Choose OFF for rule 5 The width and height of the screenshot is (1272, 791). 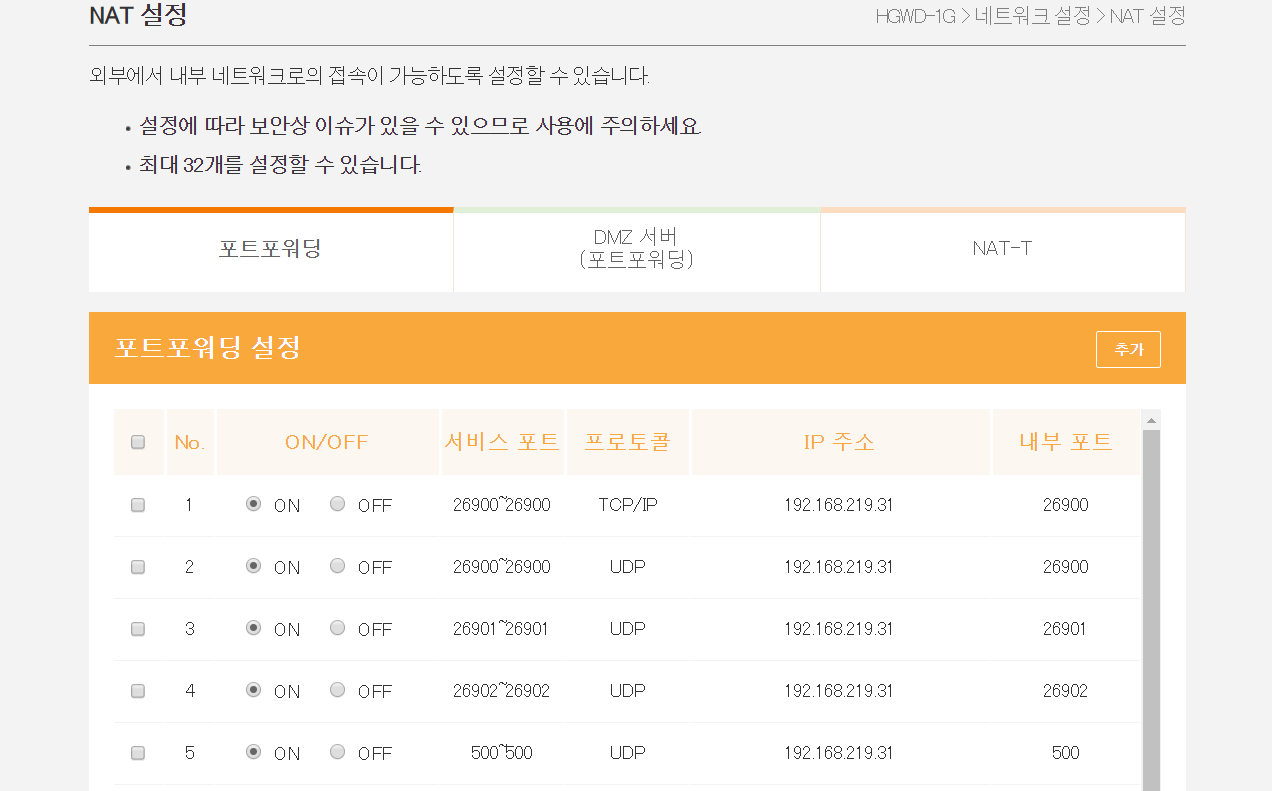tap(338, 752)
